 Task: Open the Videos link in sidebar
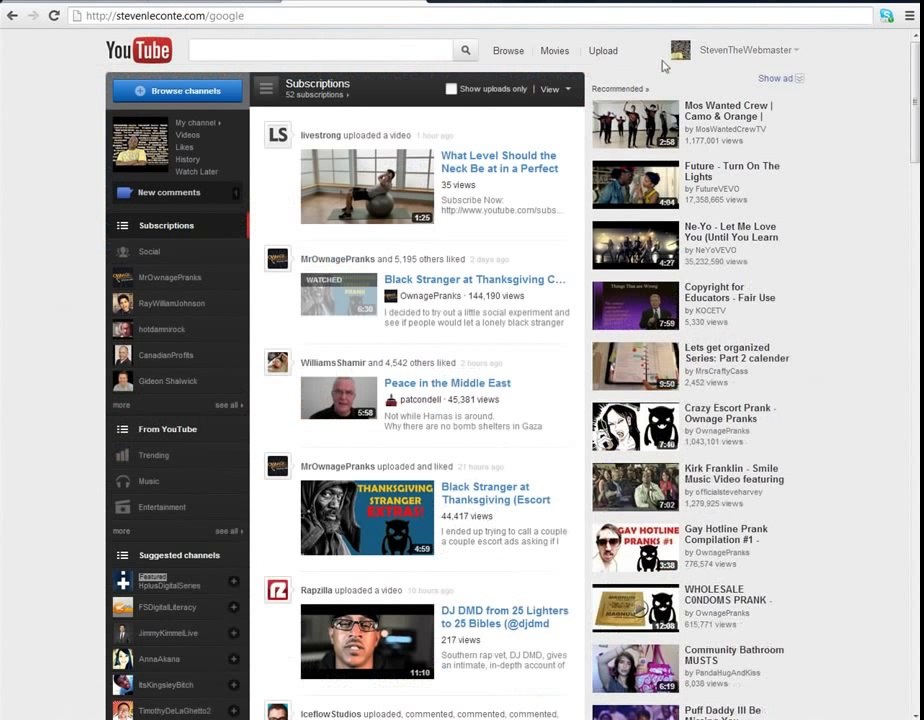(x=187, y=135)
